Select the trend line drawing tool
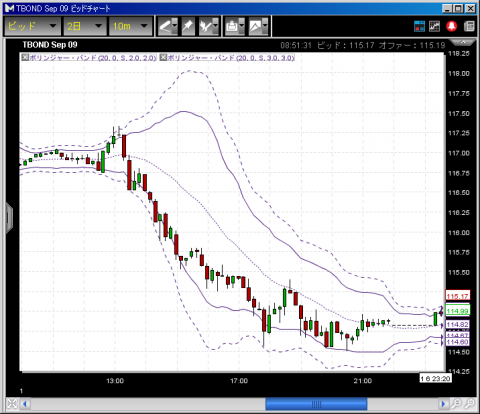This screenshot has width=480, height=414. [165, 26]
